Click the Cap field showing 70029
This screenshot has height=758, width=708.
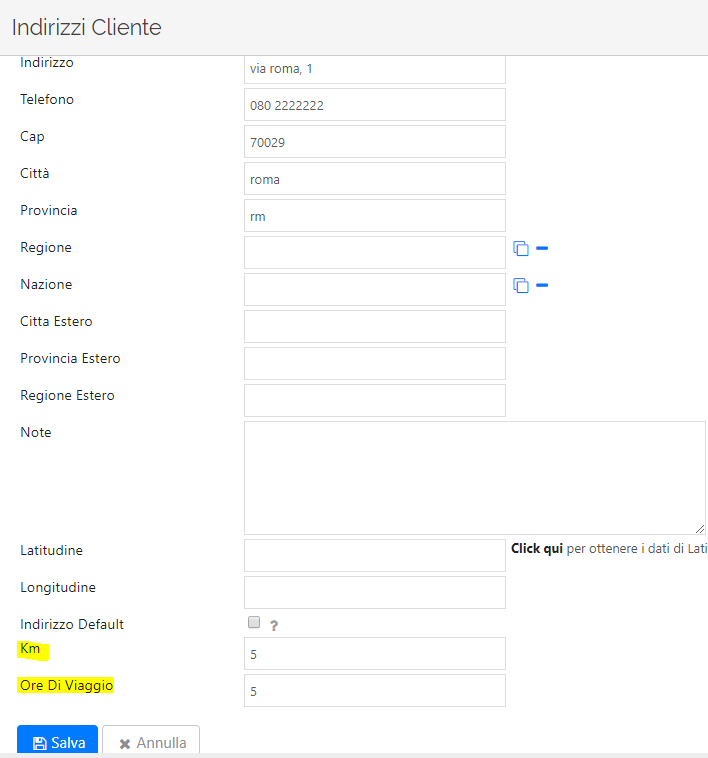[x=375, y=142]
